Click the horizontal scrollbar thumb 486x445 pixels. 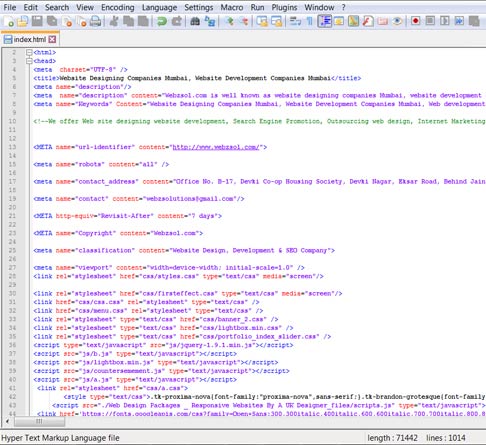tap(39, 421)
